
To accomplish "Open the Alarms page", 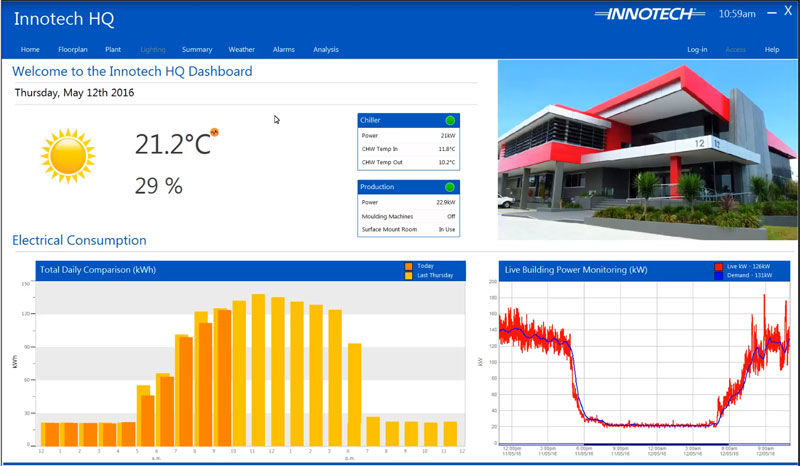I will coord(284,50).
